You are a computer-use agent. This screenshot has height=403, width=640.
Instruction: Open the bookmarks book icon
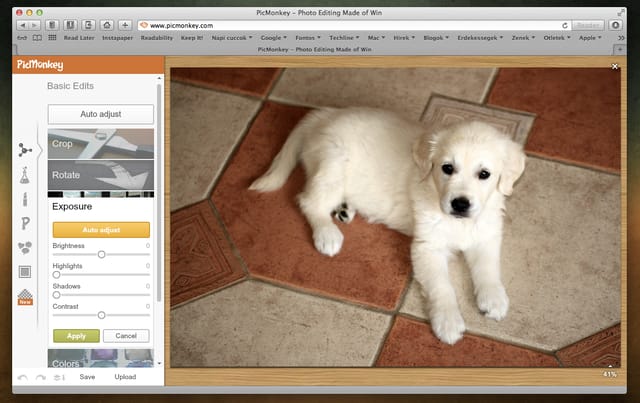pyautogui.click(x=37, y=38)
